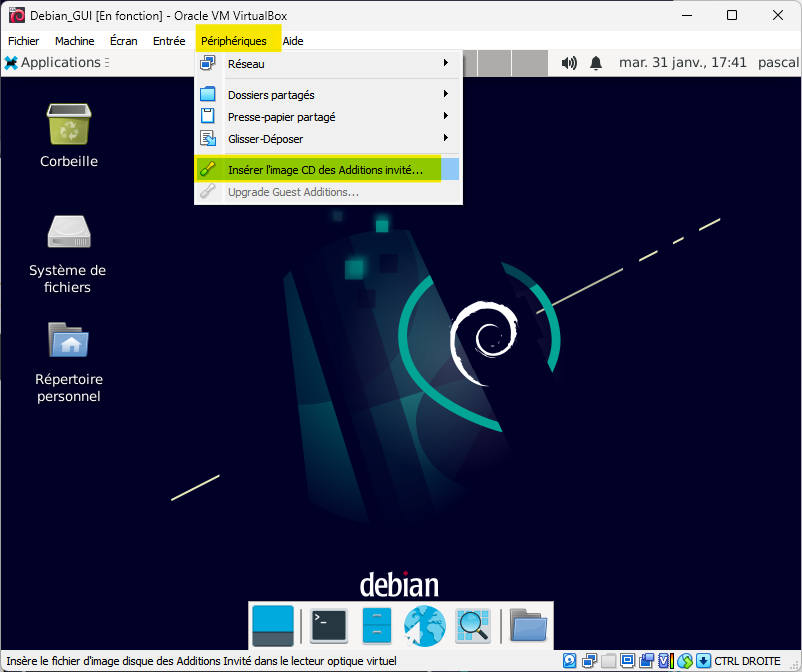Open the application finder magnifier icon
The image size is (802, 672).
[473, 625]
